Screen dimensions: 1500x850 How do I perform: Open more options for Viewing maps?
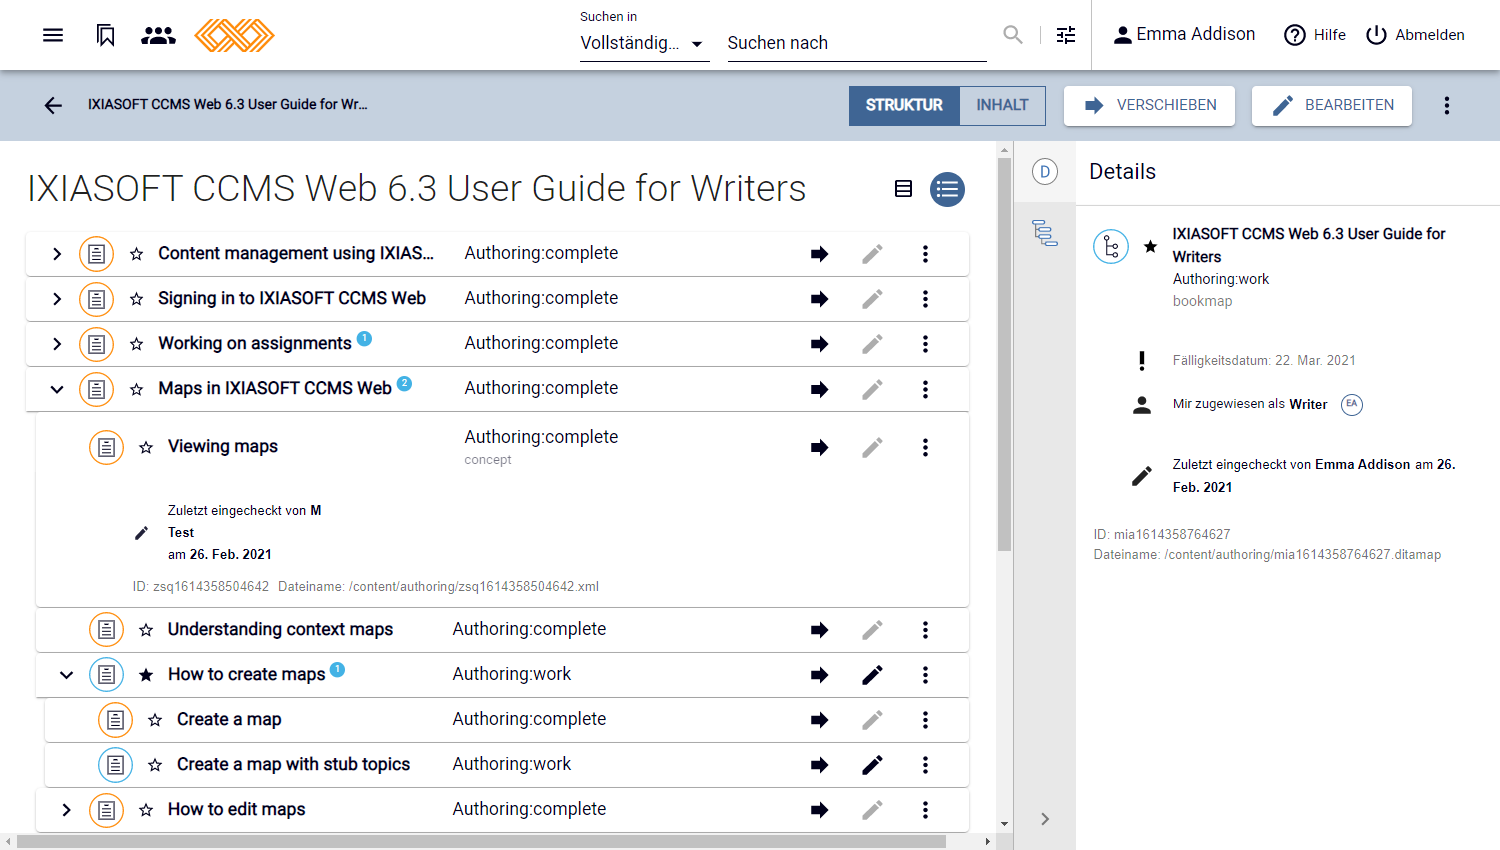coord(925,447)
